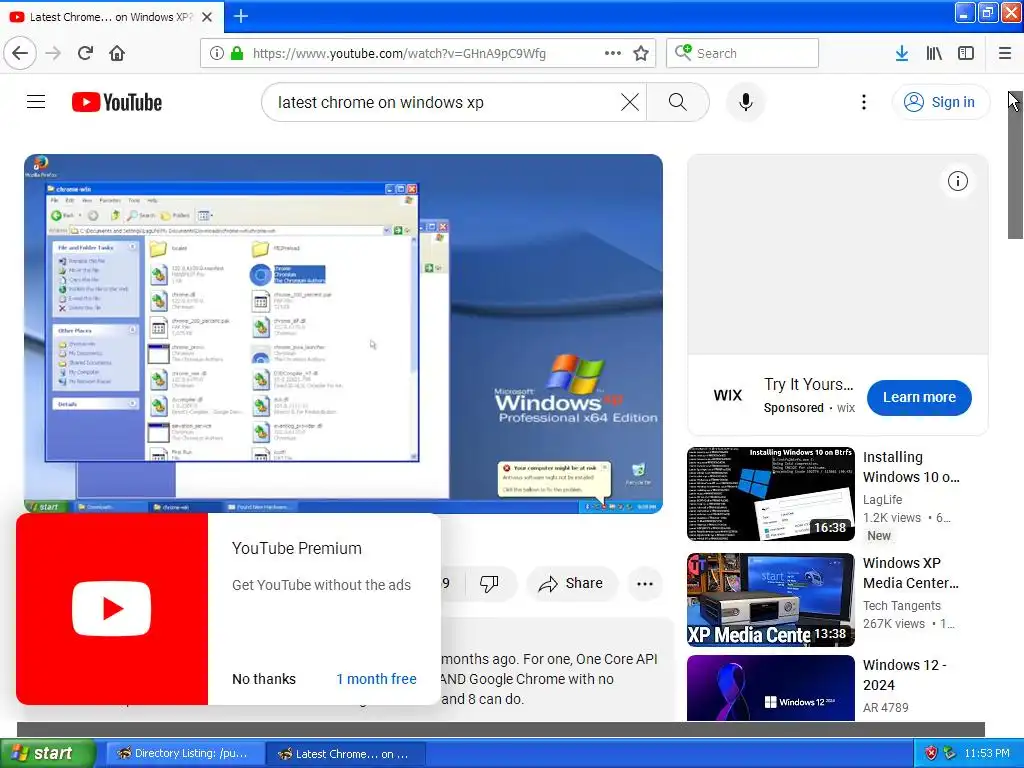Start voice search with microphone icon

746,102
